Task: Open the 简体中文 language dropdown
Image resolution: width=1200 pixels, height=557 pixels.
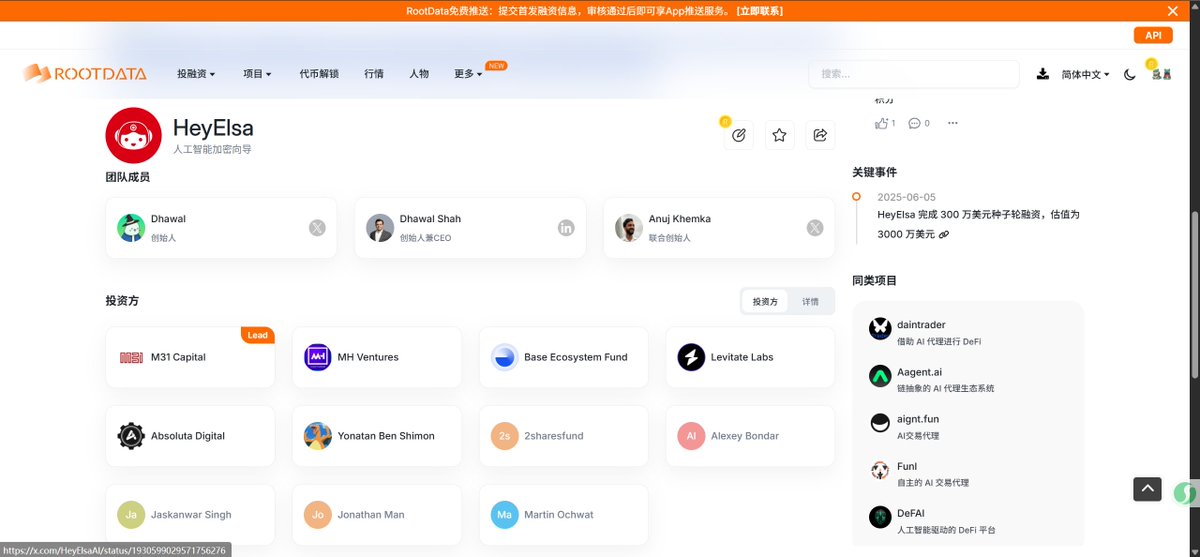Action: click(1085, 74)
